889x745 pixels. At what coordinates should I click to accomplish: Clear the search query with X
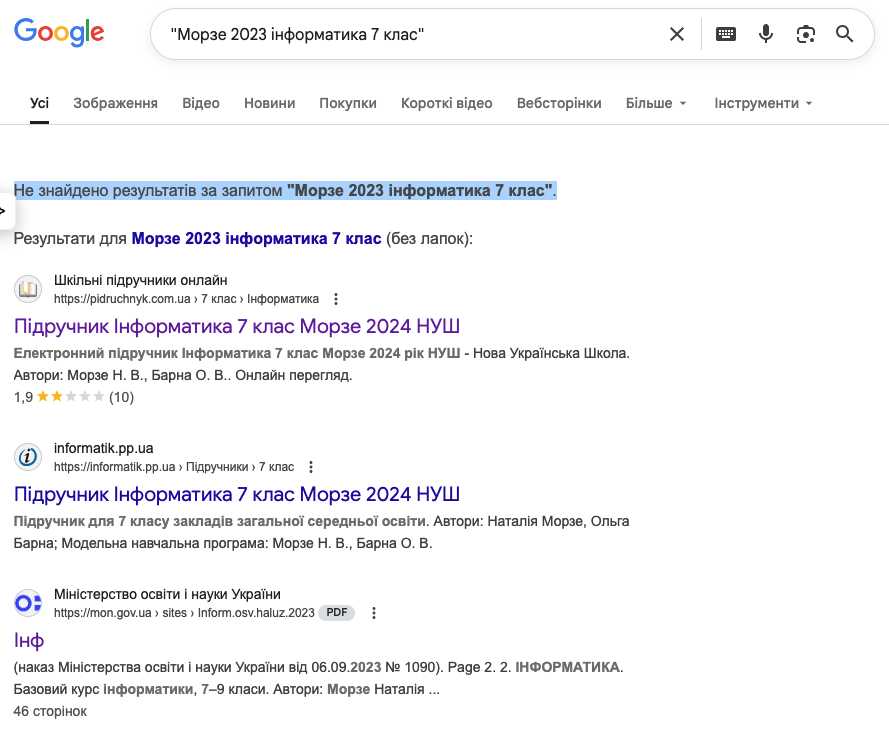[x=677, y=34]
